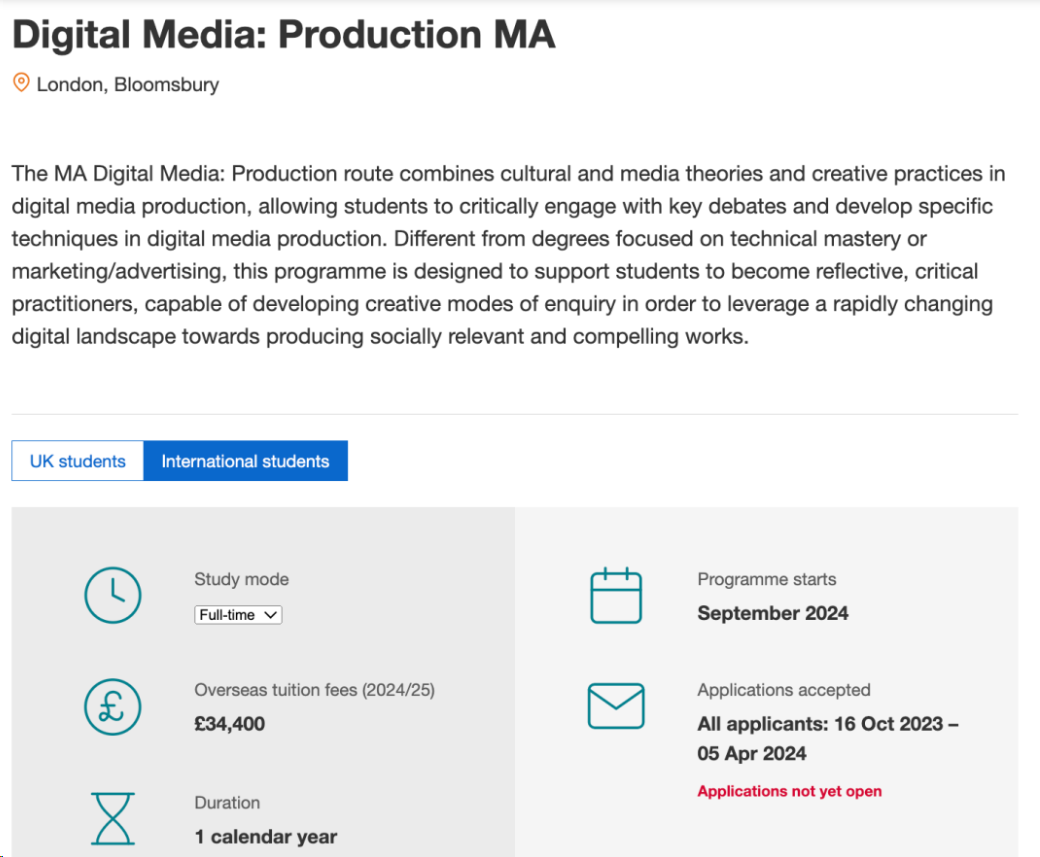This screenshot has height=857, width=1040.
Task: Open the Full-time study mode dropdown
Action: coord(238,615)
